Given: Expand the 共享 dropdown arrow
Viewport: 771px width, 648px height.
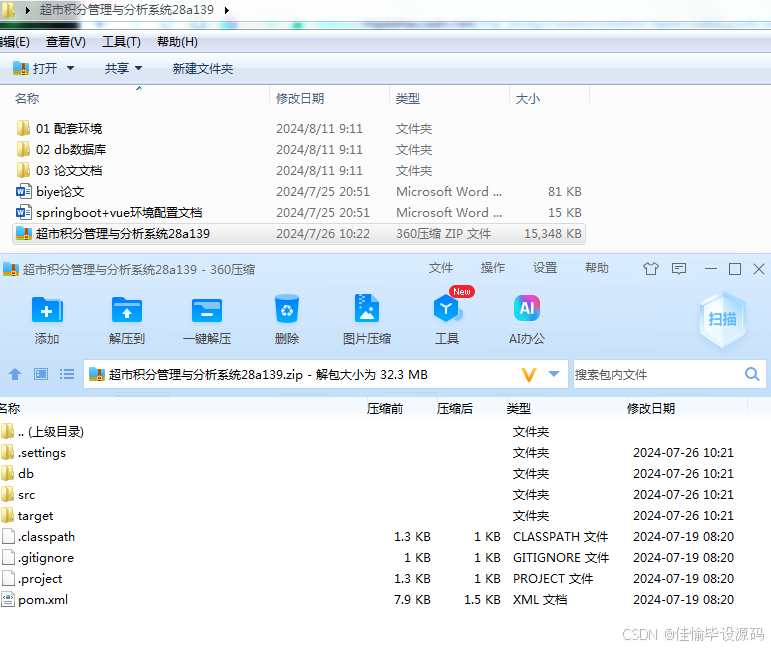Looking at the screenshot, I should pyautogui.click(x=138, y=68).
